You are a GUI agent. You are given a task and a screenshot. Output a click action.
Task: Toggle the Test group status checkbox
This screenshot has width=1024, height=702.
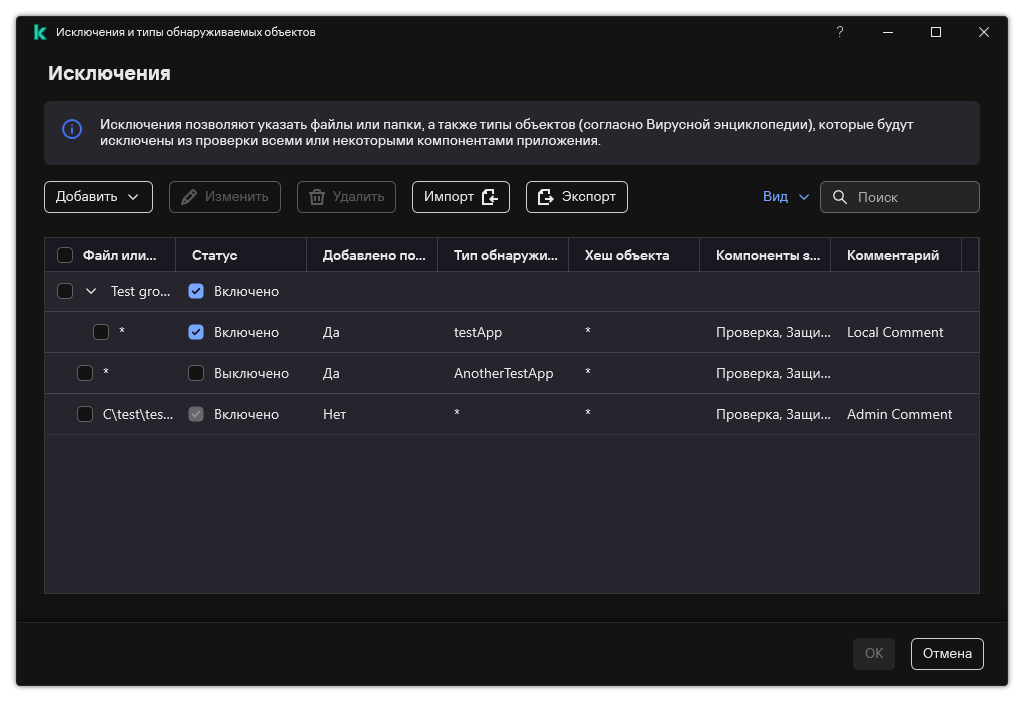196,291
